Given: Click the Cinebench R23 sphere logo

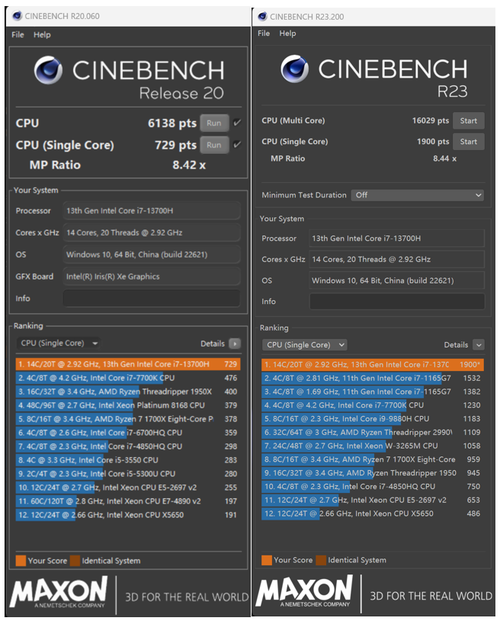Looking at the screenshot, I should point(294,69).
